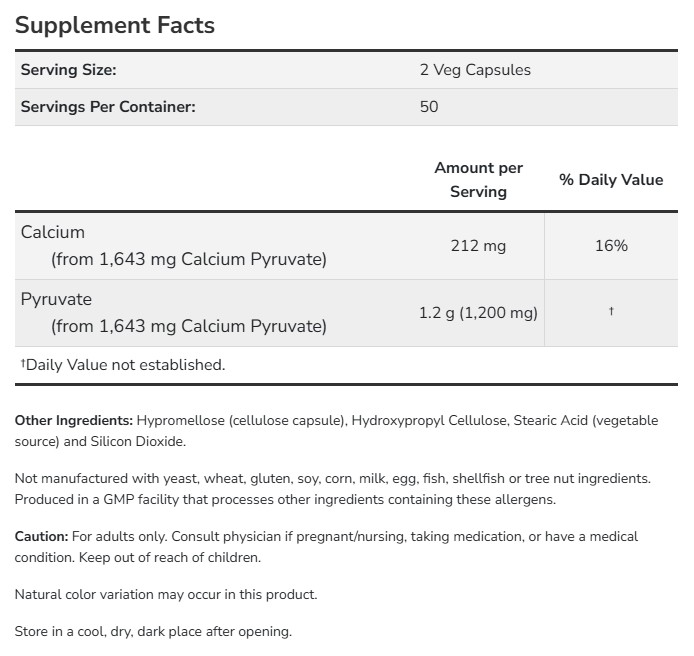Viewport: 694px width, 656px height.
Task: Click the Daily Value not established footnote
Action: pos(123,365)
